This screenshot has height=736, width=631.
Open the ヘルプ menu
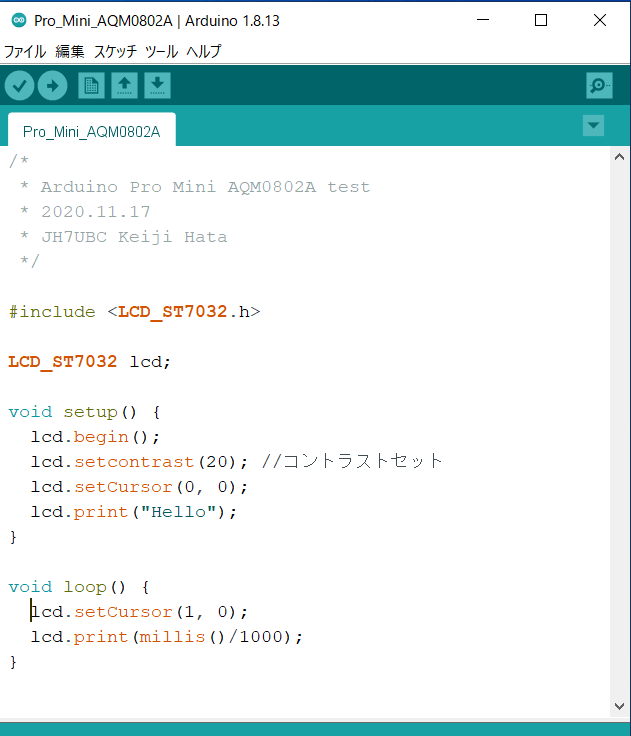click(x=204, y=51)
